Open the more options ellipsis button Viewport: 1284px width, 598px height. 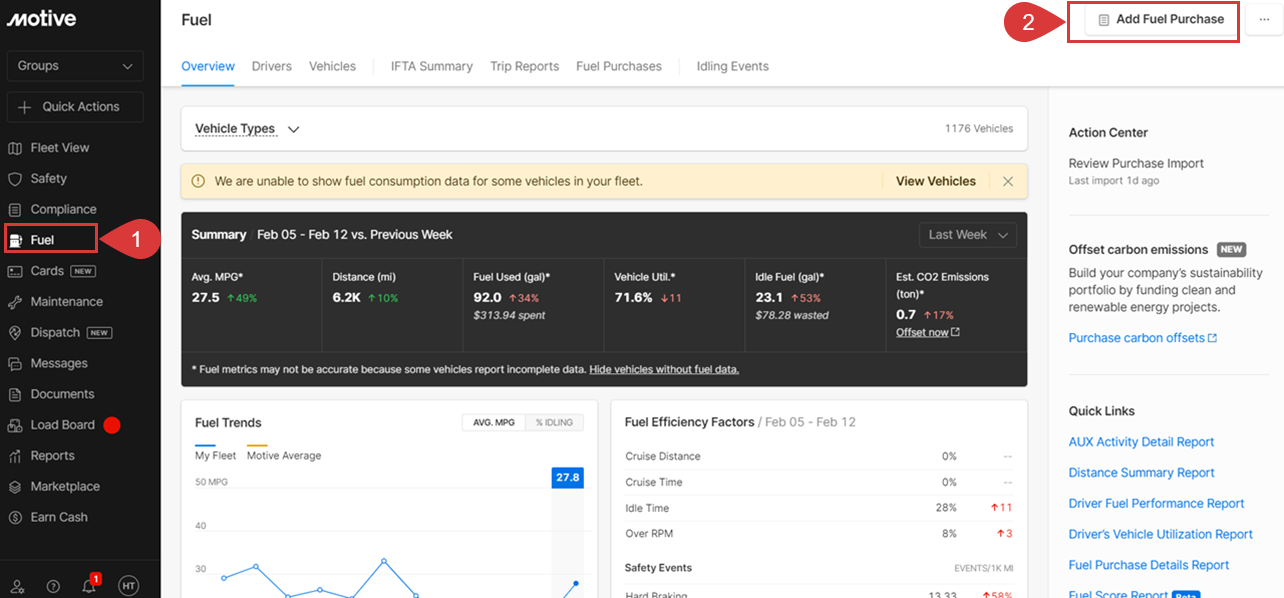pos(1264,19)
